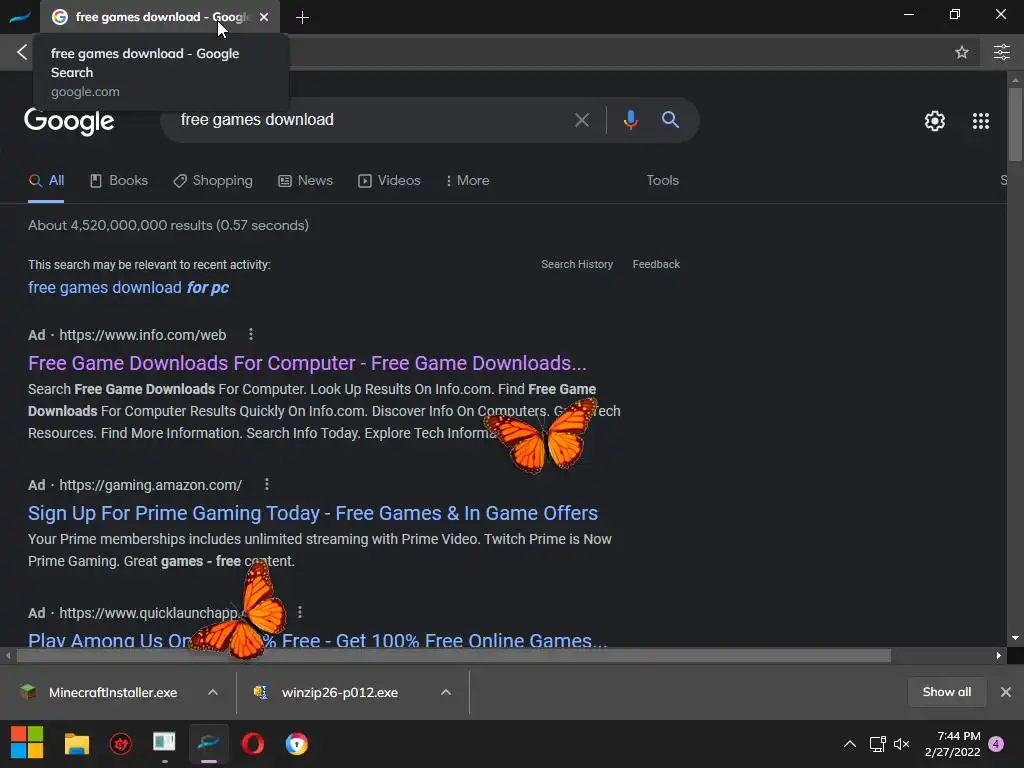Expand MinecraftInstaller.exe download options chevron

pos(213,692)
